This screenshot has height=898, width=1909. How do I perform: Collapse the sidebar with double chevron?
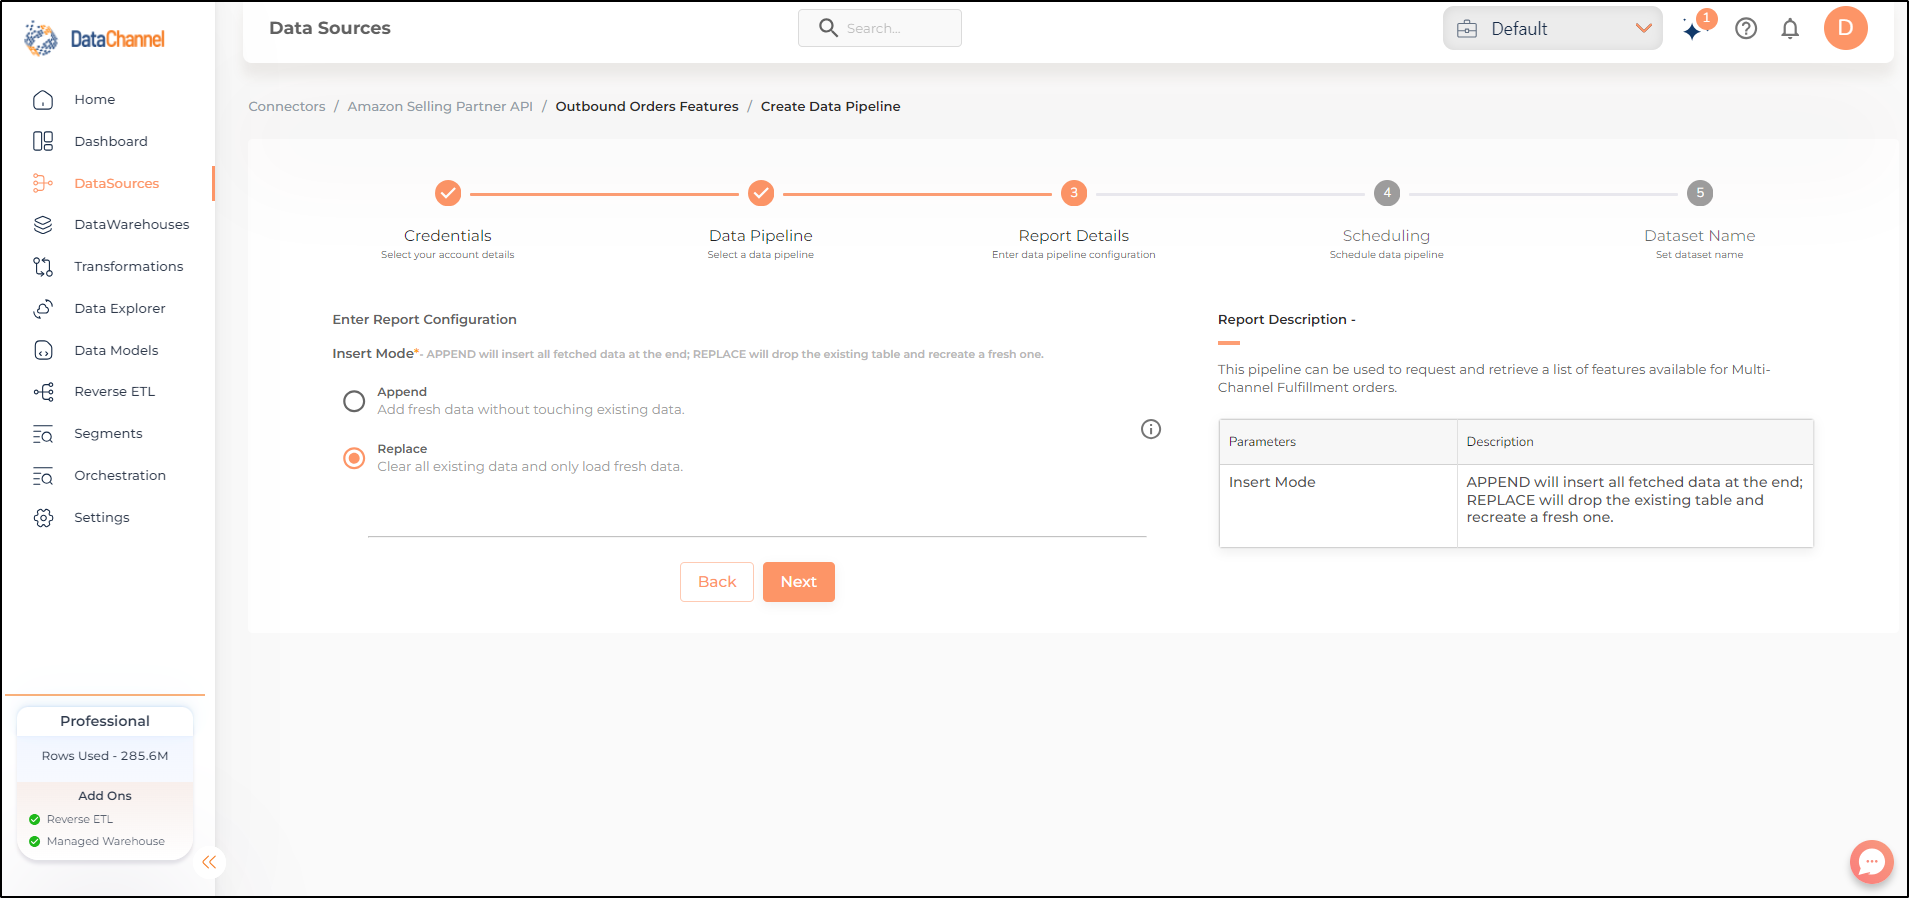tap(209, 862)
